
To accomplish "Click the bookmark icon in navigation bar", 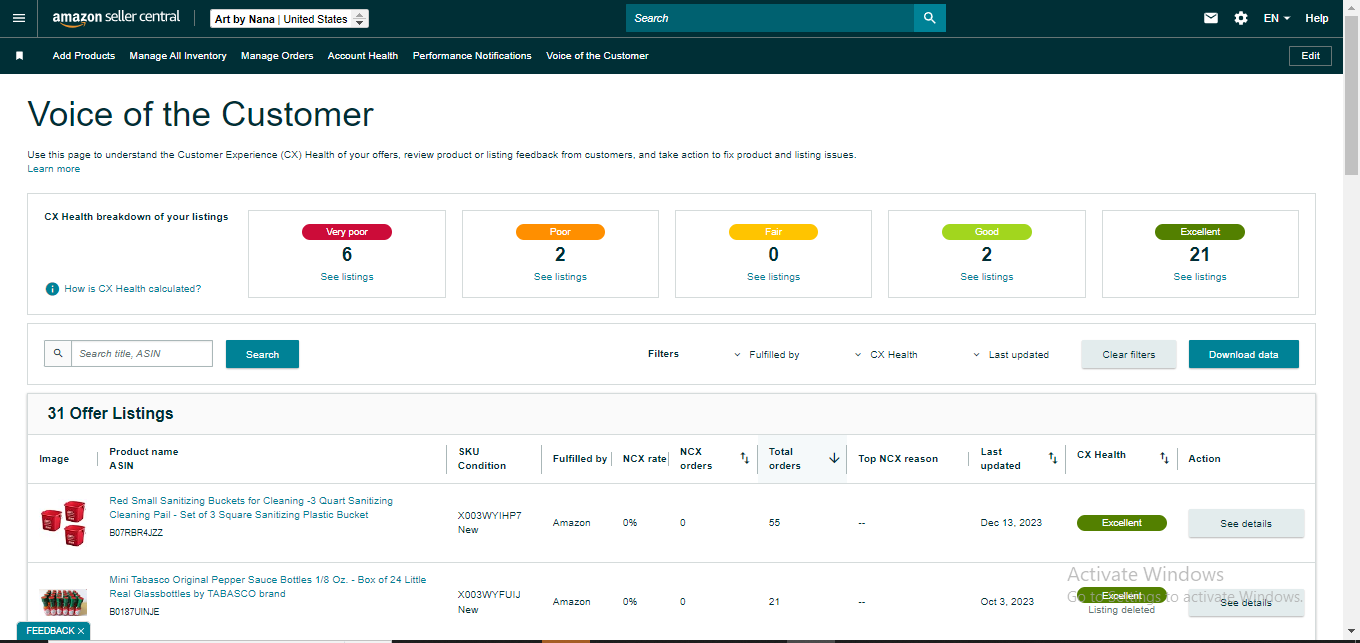I will click(x=19, y=56).
